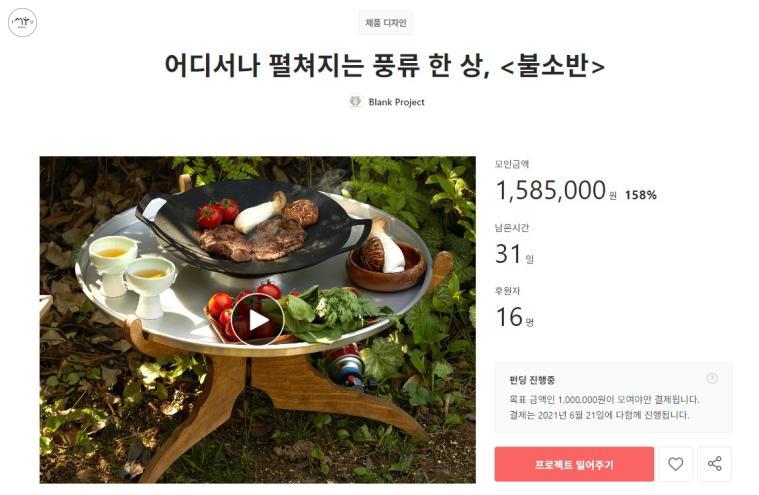Image resolution: width=759 pixels, height=495 pixels.
Task: Click the 모인금액 label
Action: point(512,164)
